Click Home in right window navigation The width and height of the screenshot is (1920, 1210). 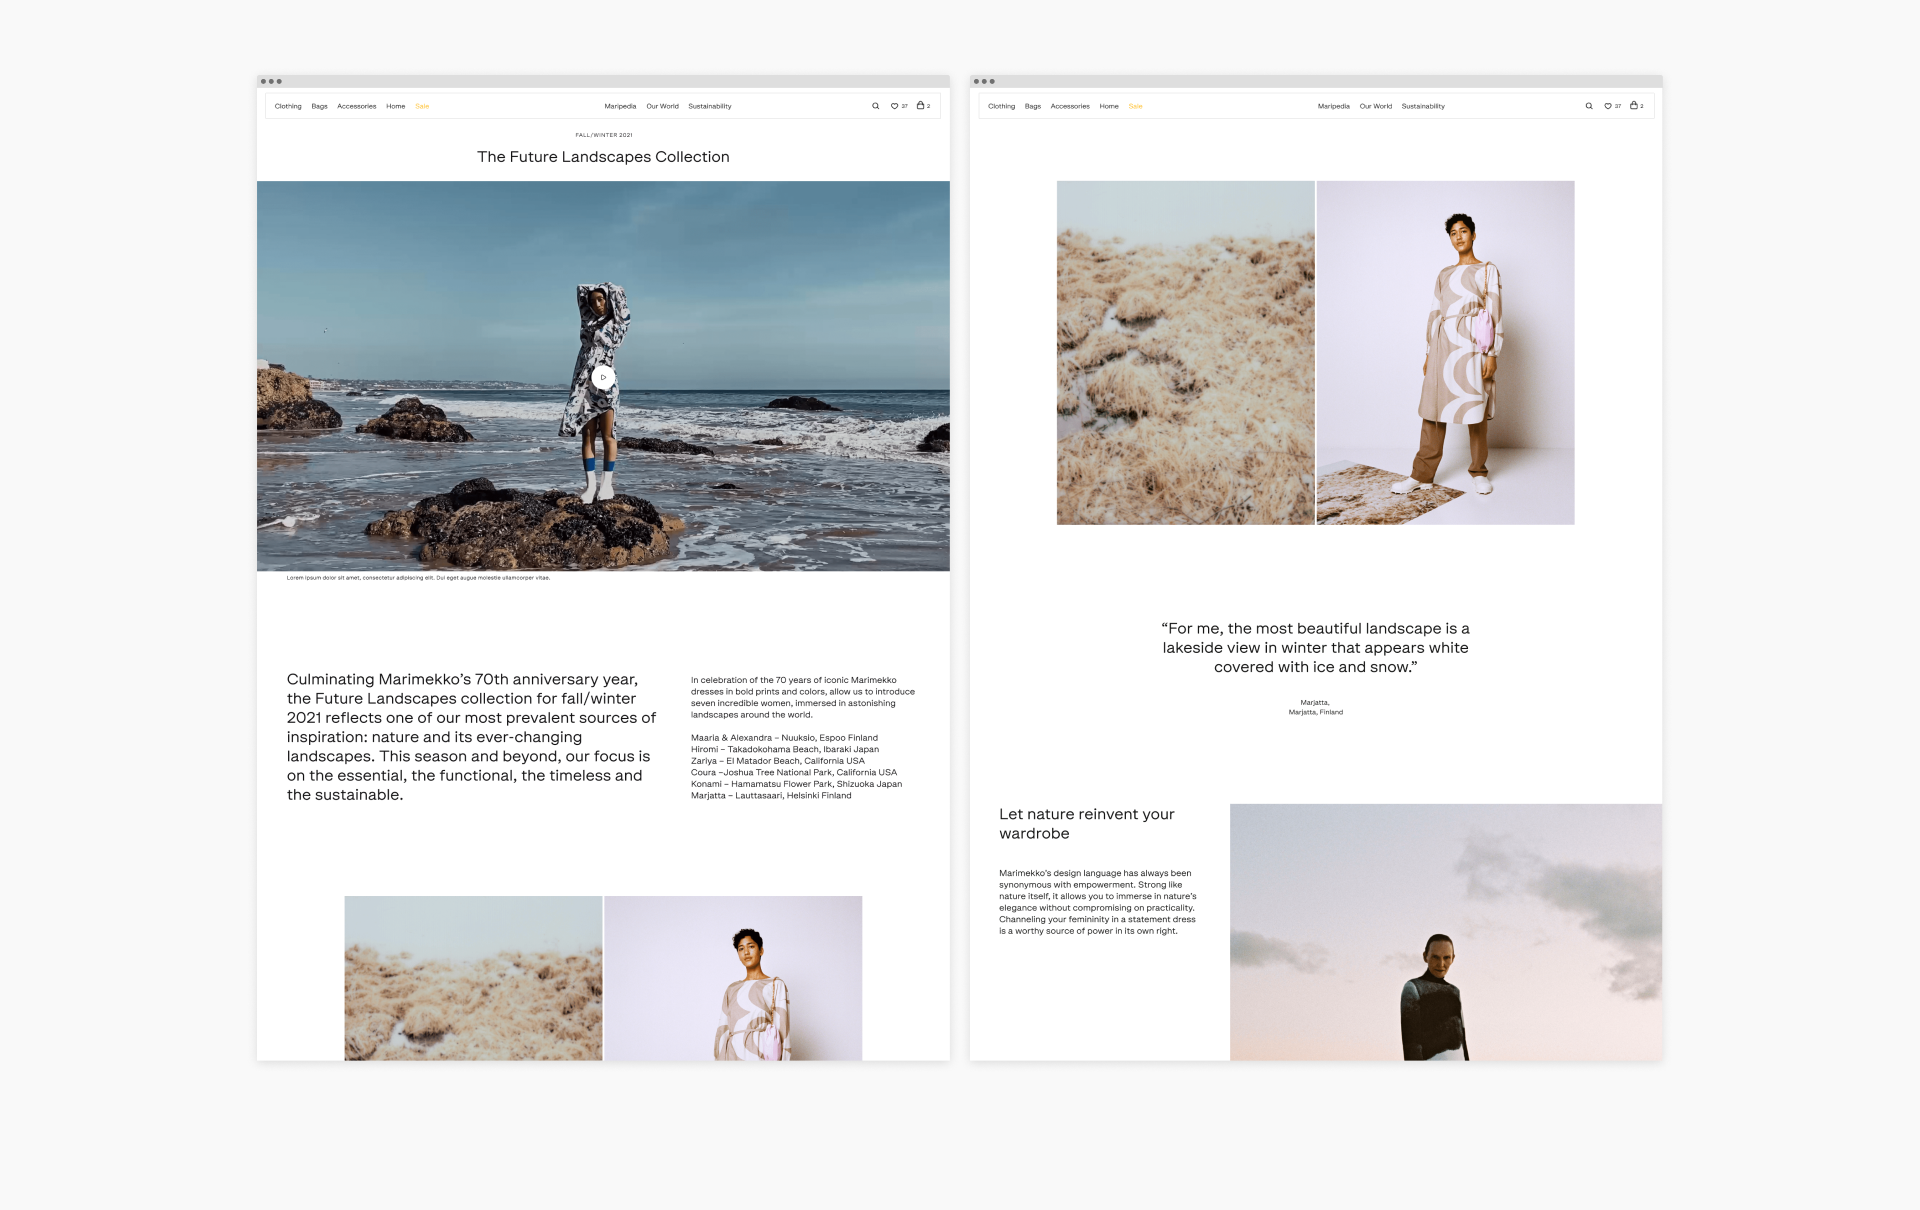(1109, 106)
